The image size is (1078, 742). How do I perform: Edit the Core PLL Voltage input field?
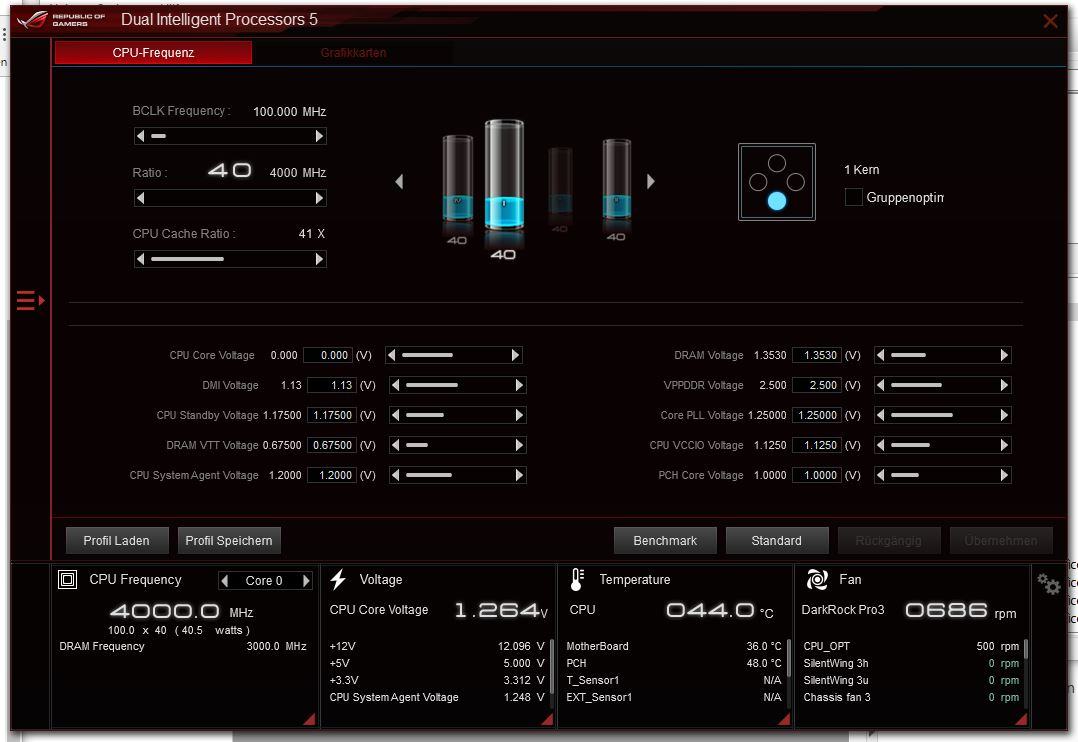(817, 415)
